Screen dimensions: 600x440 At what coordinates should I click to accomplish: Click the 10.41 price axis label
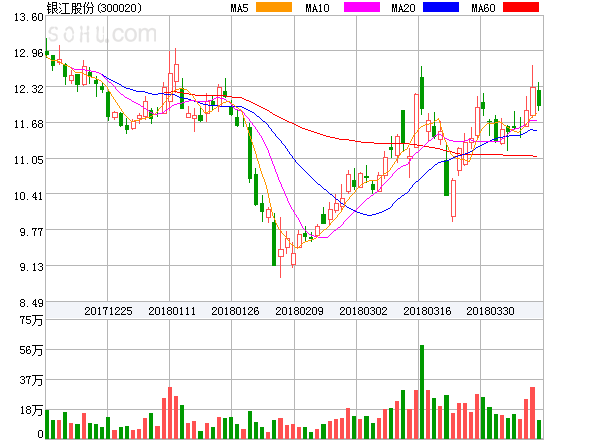[29, 196]
